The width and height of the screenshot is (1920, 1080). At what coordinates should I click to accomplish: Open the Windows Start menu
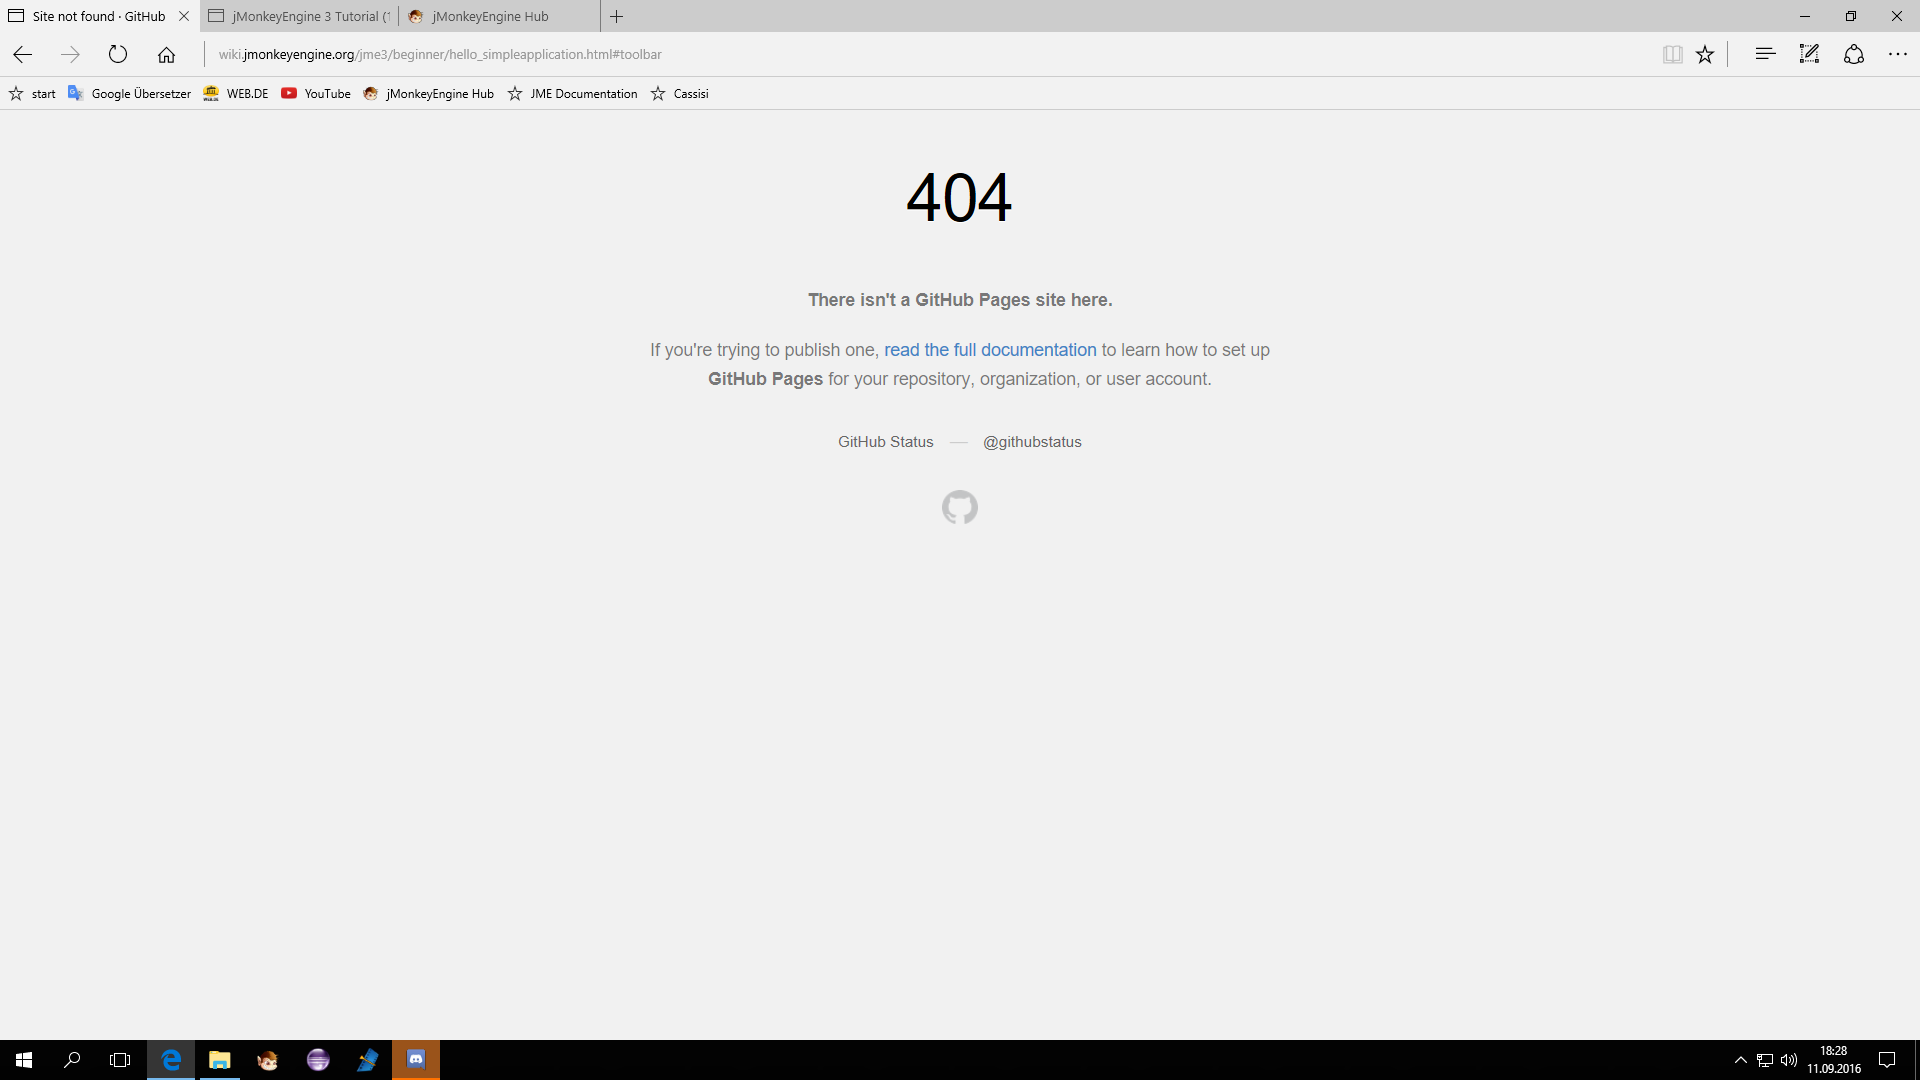click(24, 1060)
